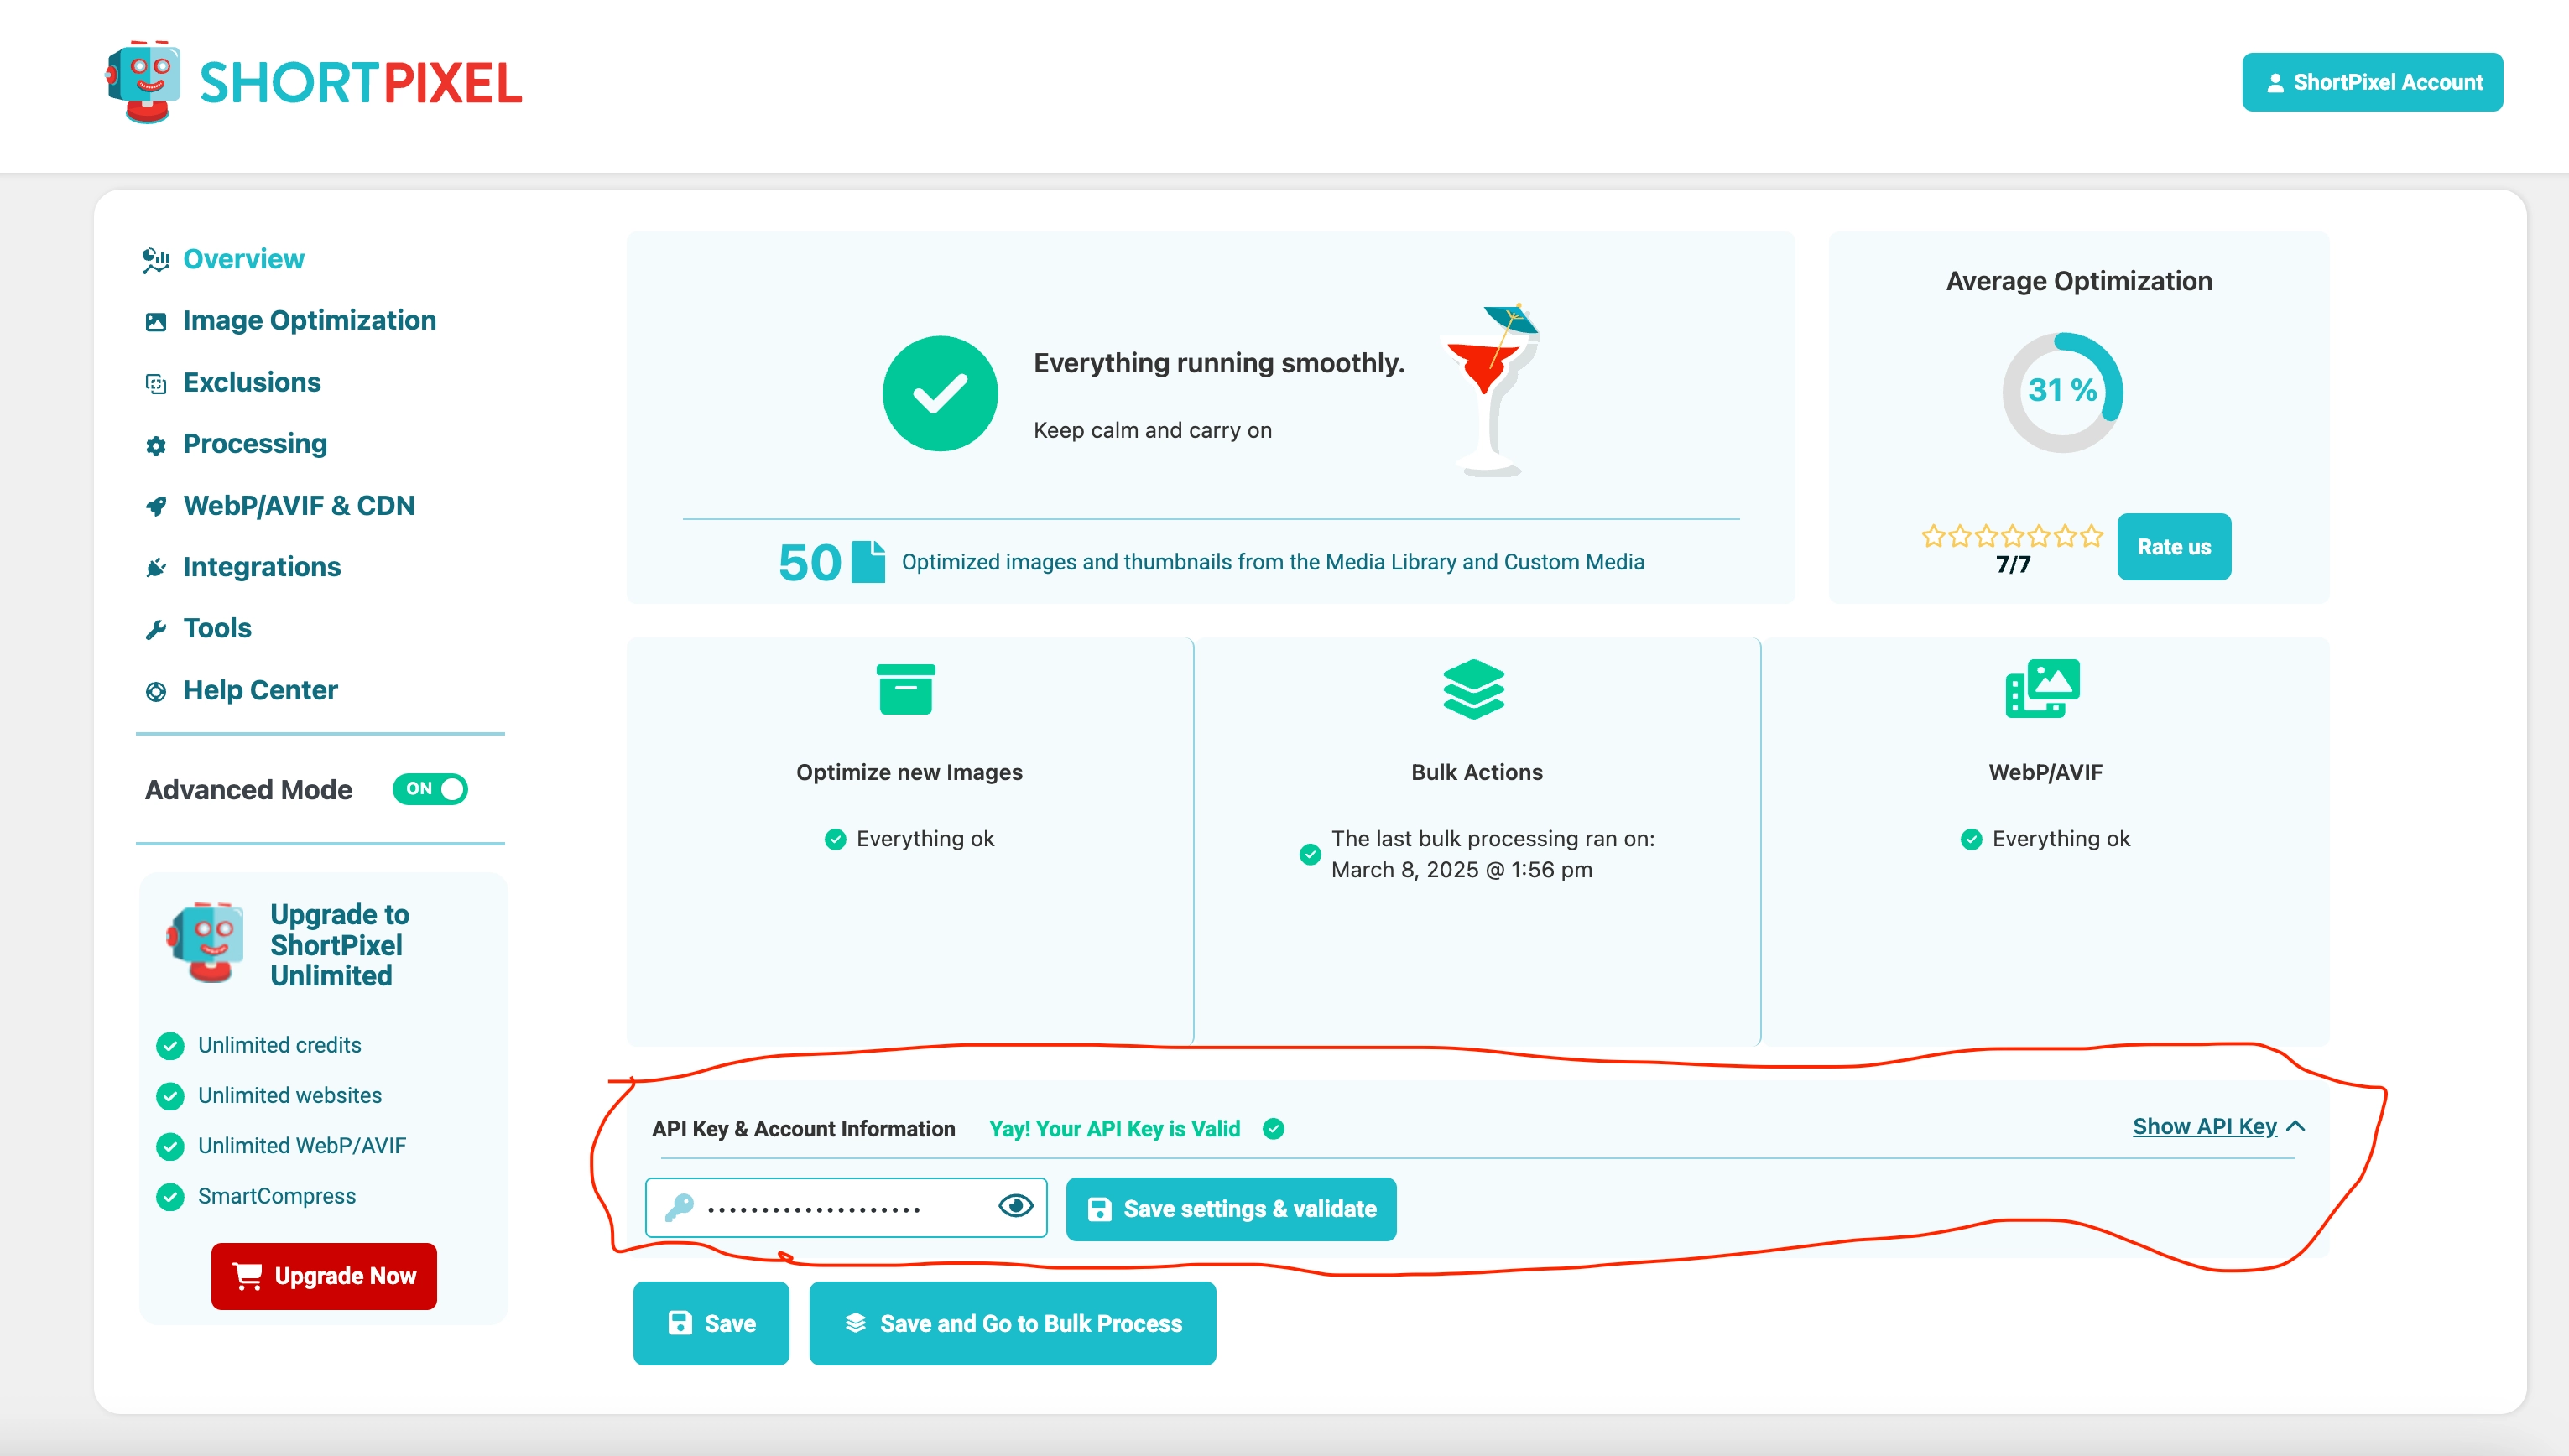Click the check icon by Bulk Actions status

point(1310,854)
